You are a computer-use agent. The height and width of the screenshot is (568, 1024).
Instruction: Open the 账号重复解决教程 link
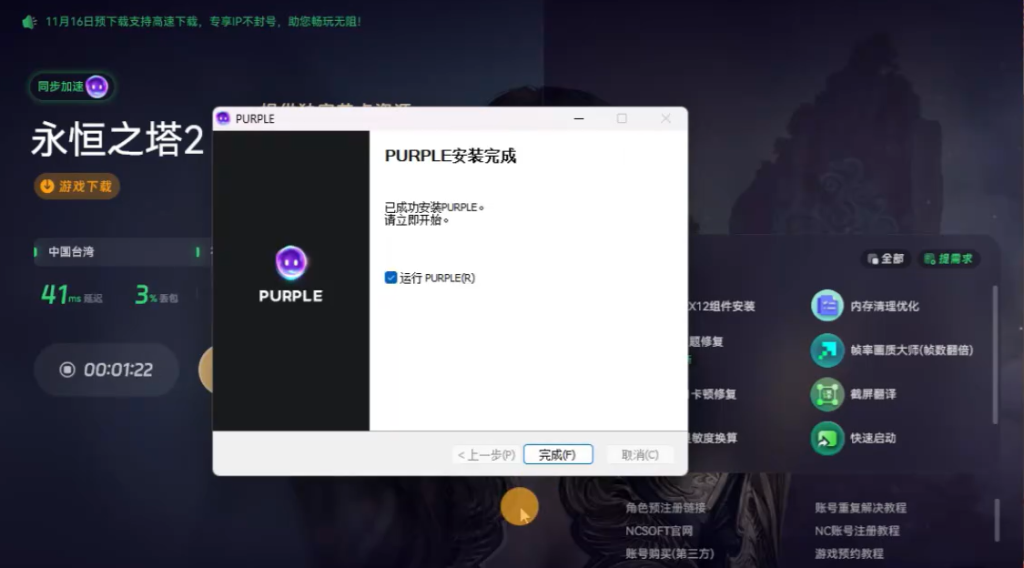pos(860,508)
